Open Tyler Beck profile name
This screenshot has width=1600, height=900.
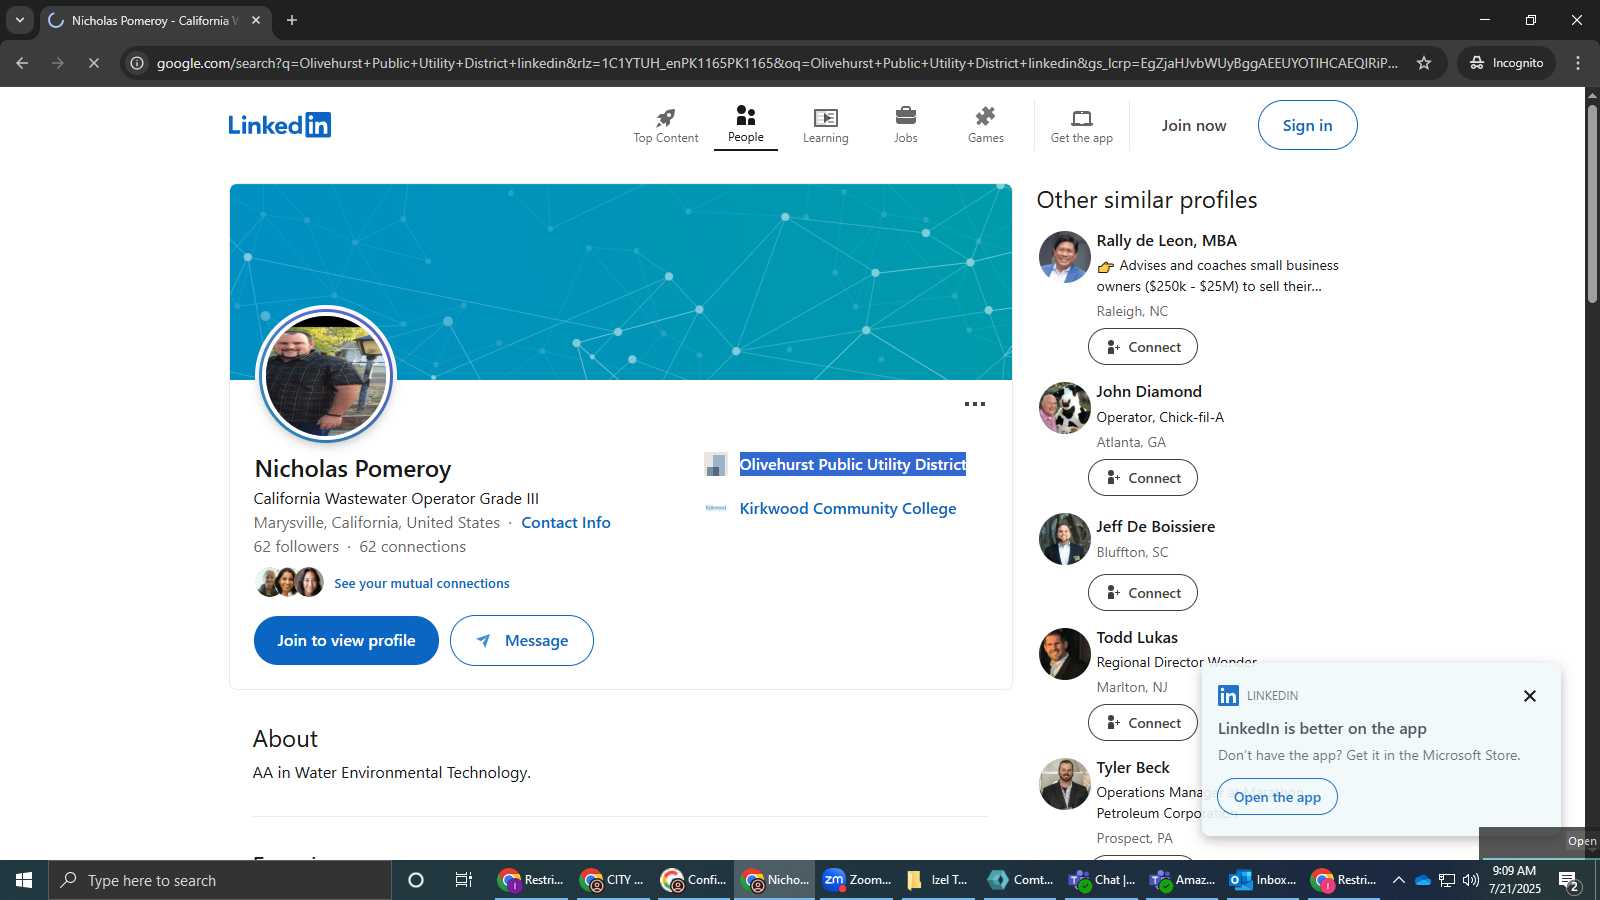(x=1133, y=767)
